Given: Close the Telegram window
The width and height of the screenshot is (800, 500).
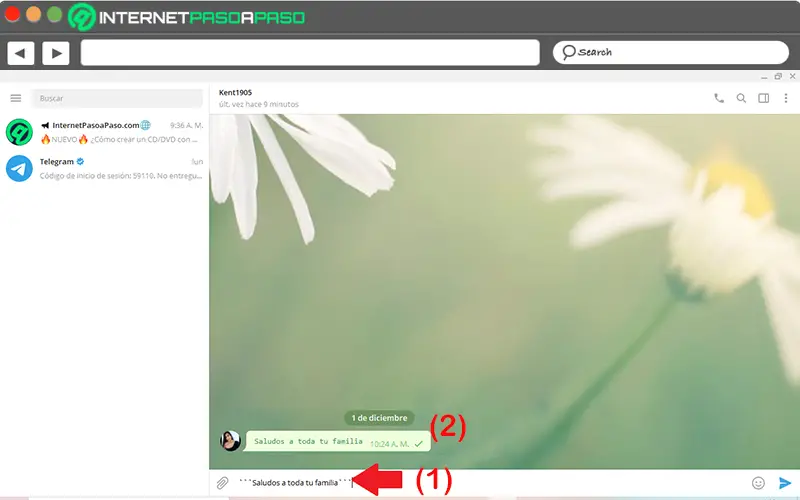Looking at the screenshot, I should pyautogui.click(x=792, y=77).
